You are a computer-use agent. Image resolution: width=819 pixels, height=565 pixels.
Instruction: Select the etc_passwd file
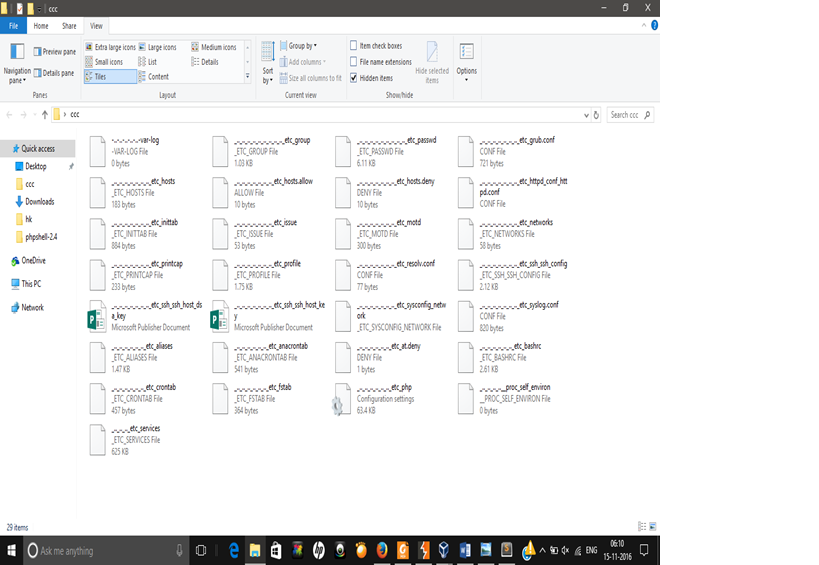[x=389, y=151]
